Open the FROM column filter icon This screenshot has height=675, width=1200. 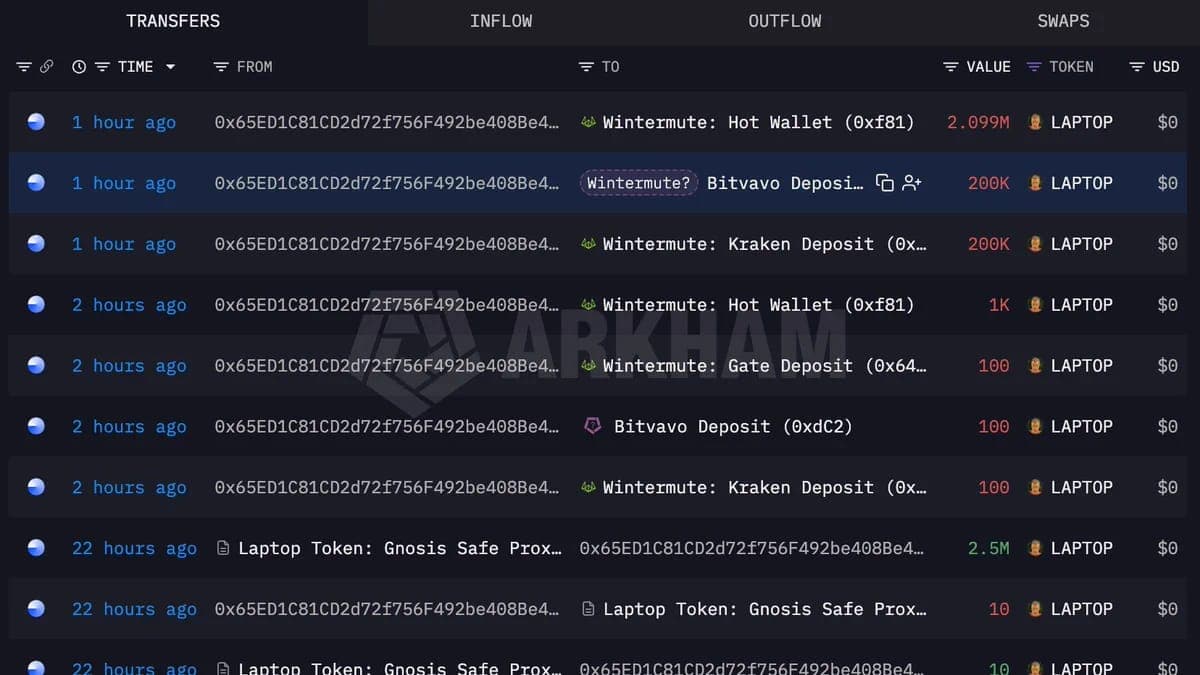pyautogui.click(x=221, y=67)
